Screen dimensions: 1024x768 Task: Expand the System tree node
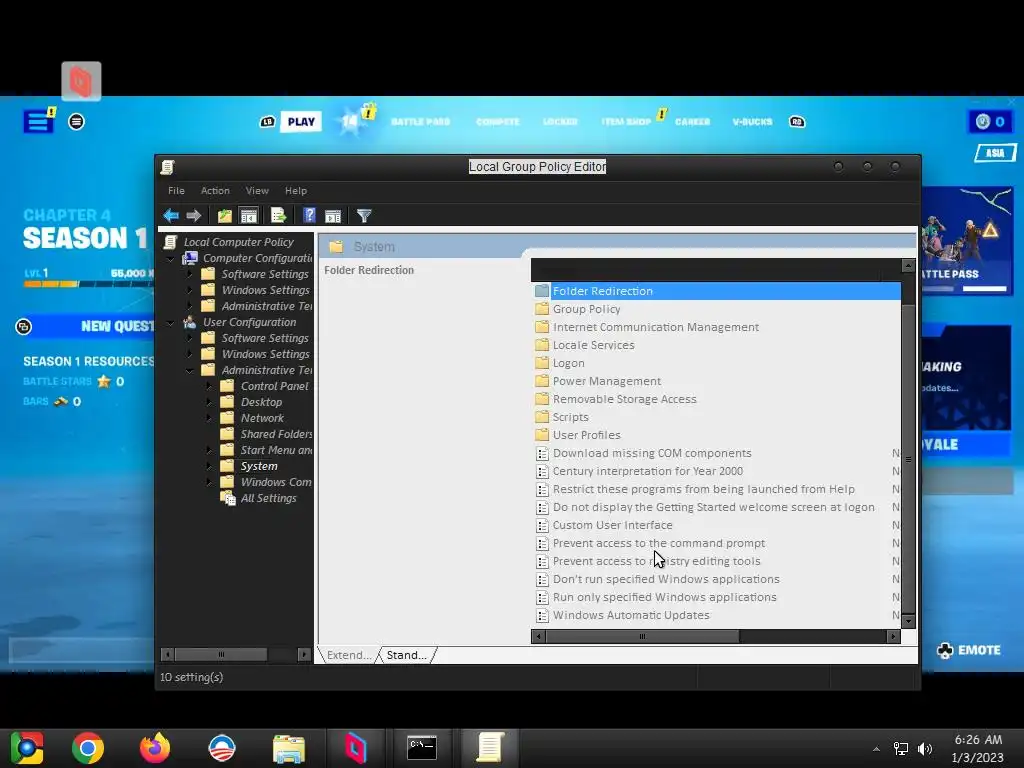tap(209, 466)
